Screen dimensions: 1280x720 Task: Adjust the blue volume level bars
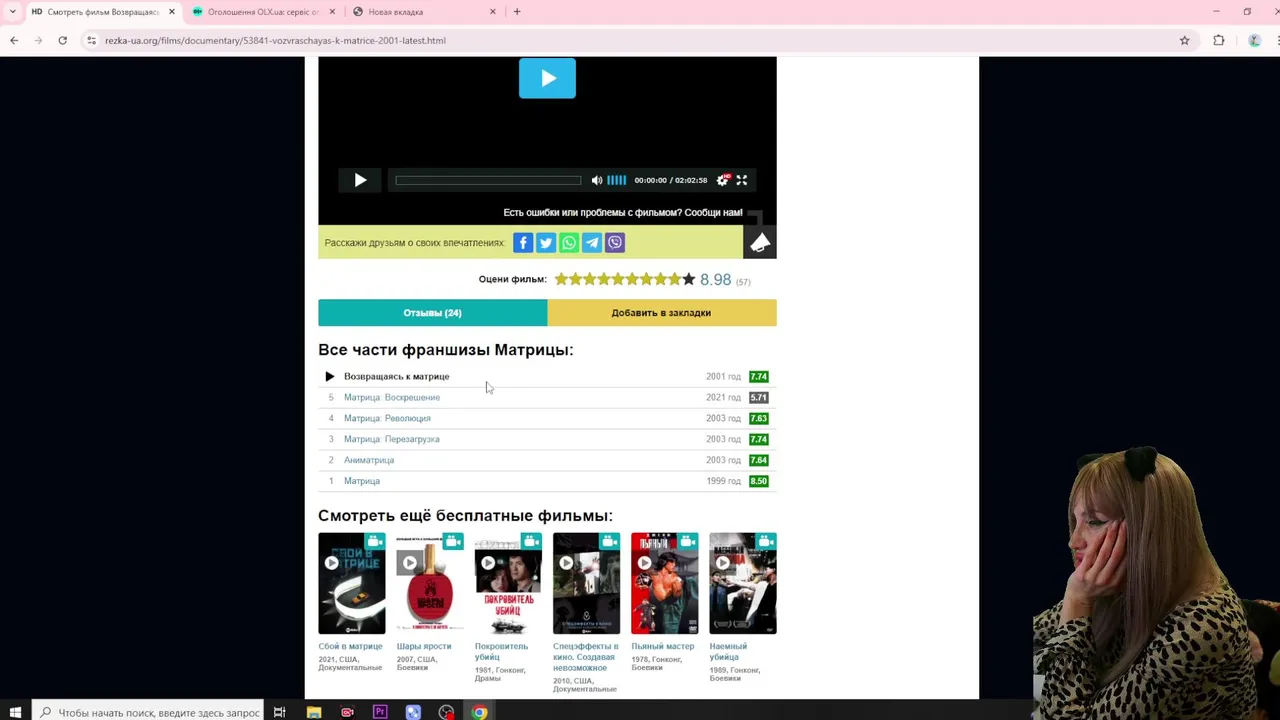pos(617,180)
